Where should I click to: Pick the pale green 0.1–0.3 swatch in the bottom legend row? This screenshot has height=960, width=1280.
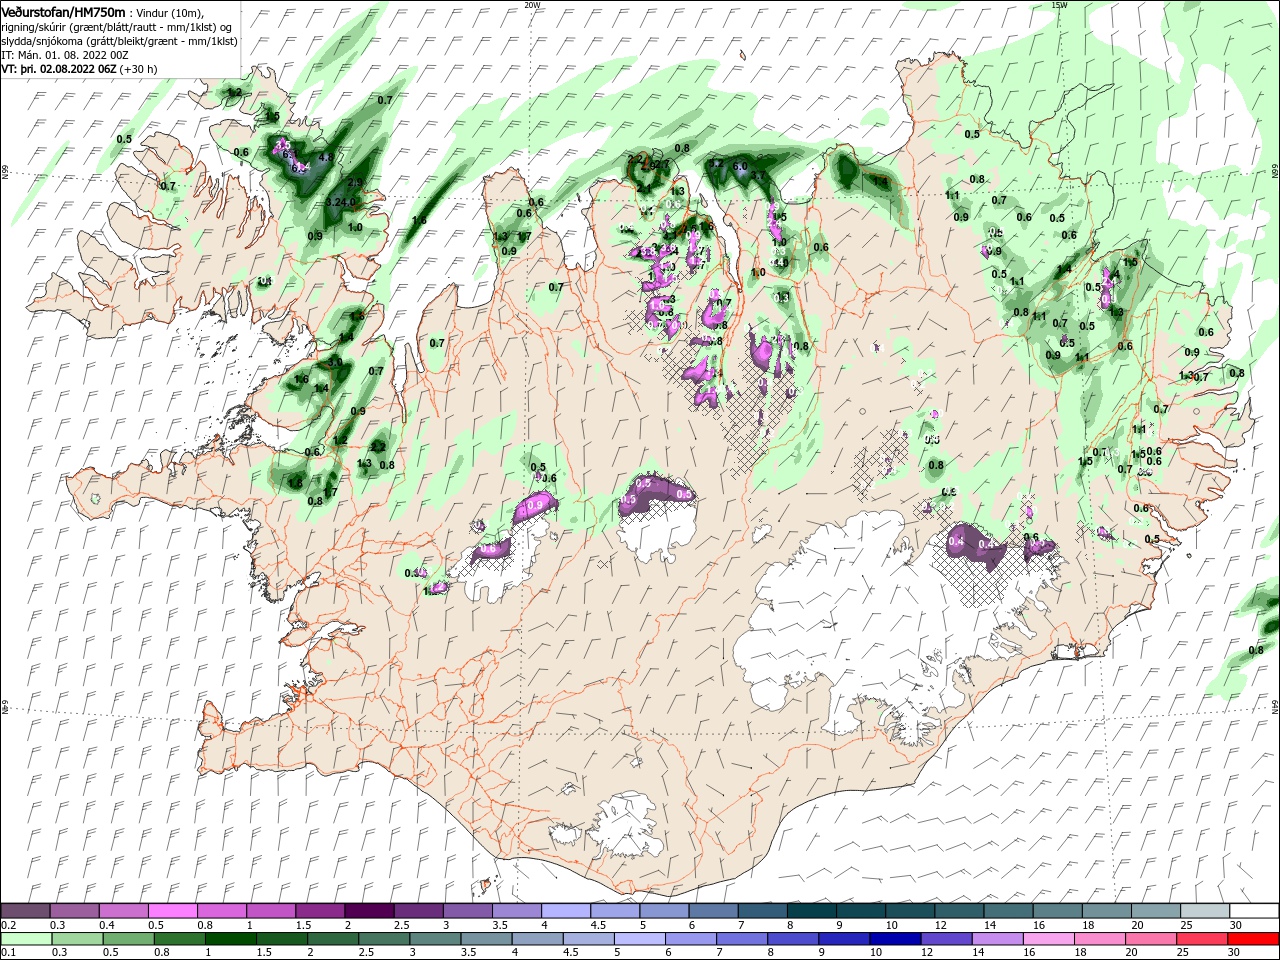tap(26, 939)
